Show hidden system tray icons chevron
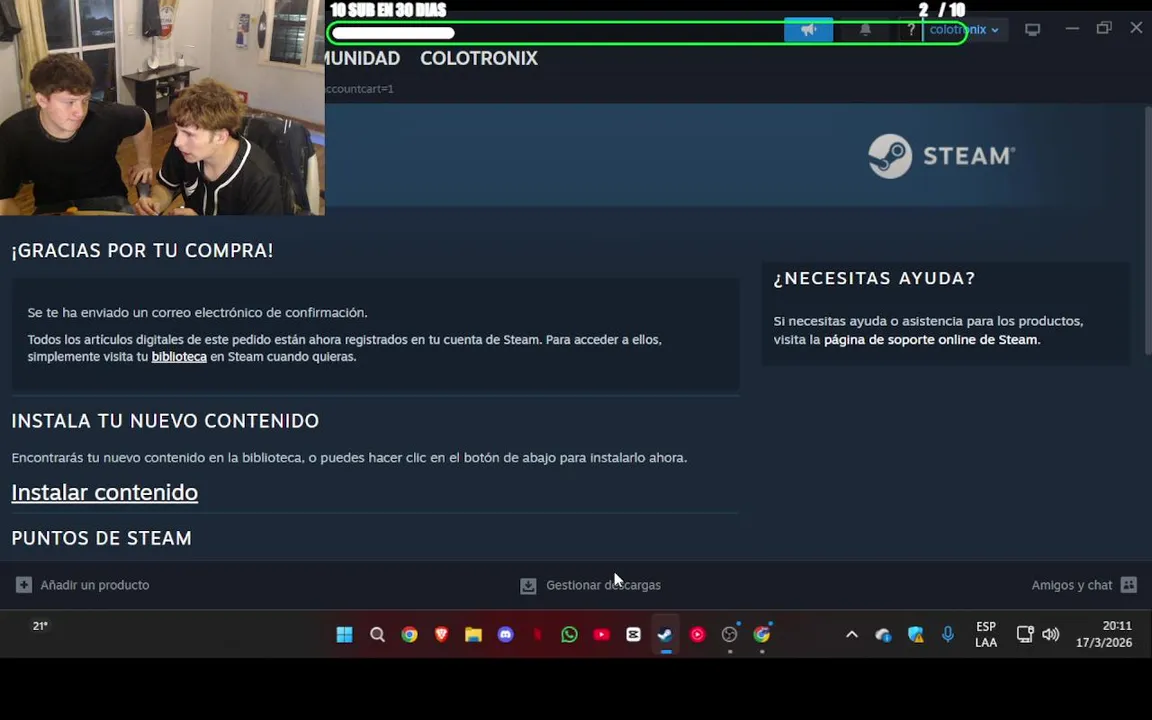The height and width of the screenshot is (720, 1152). 852,635
